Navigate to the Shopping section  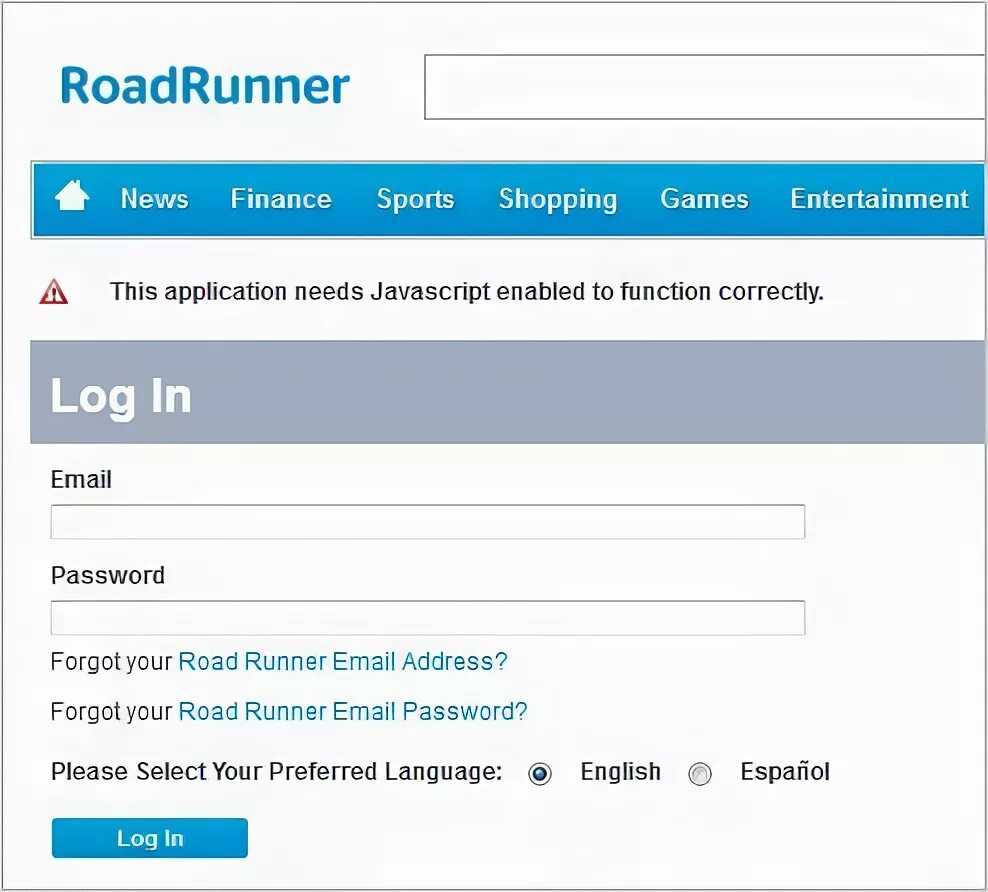[x=558, y=200]
